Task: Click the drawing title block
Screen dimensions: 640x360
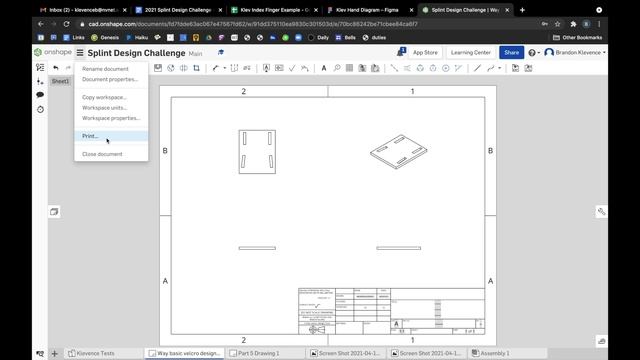Action: click(391, 311)
